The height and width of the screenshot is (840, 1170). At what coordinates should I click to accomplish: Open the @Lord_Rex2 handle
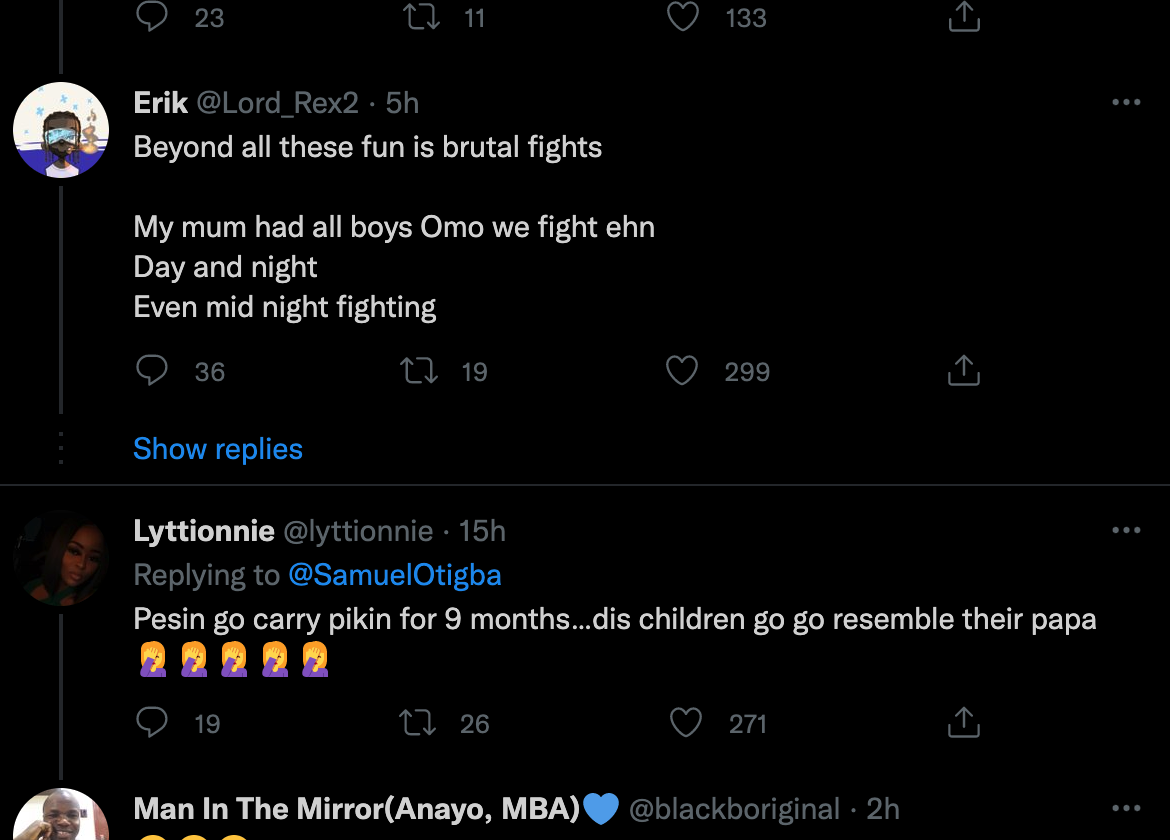[x=278, y=103]
